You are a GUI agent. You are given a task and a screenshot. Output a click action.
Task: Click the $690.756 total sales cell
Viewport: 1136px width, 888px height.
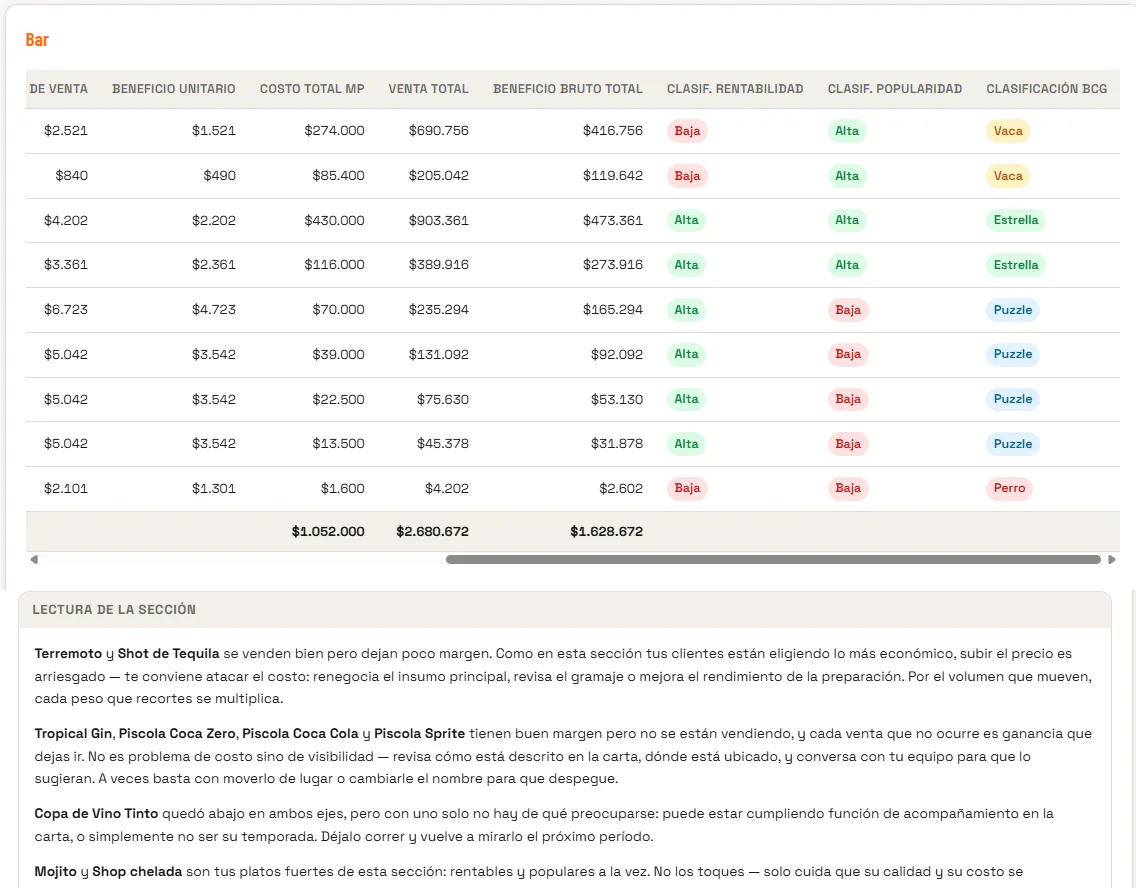[438, 131]
